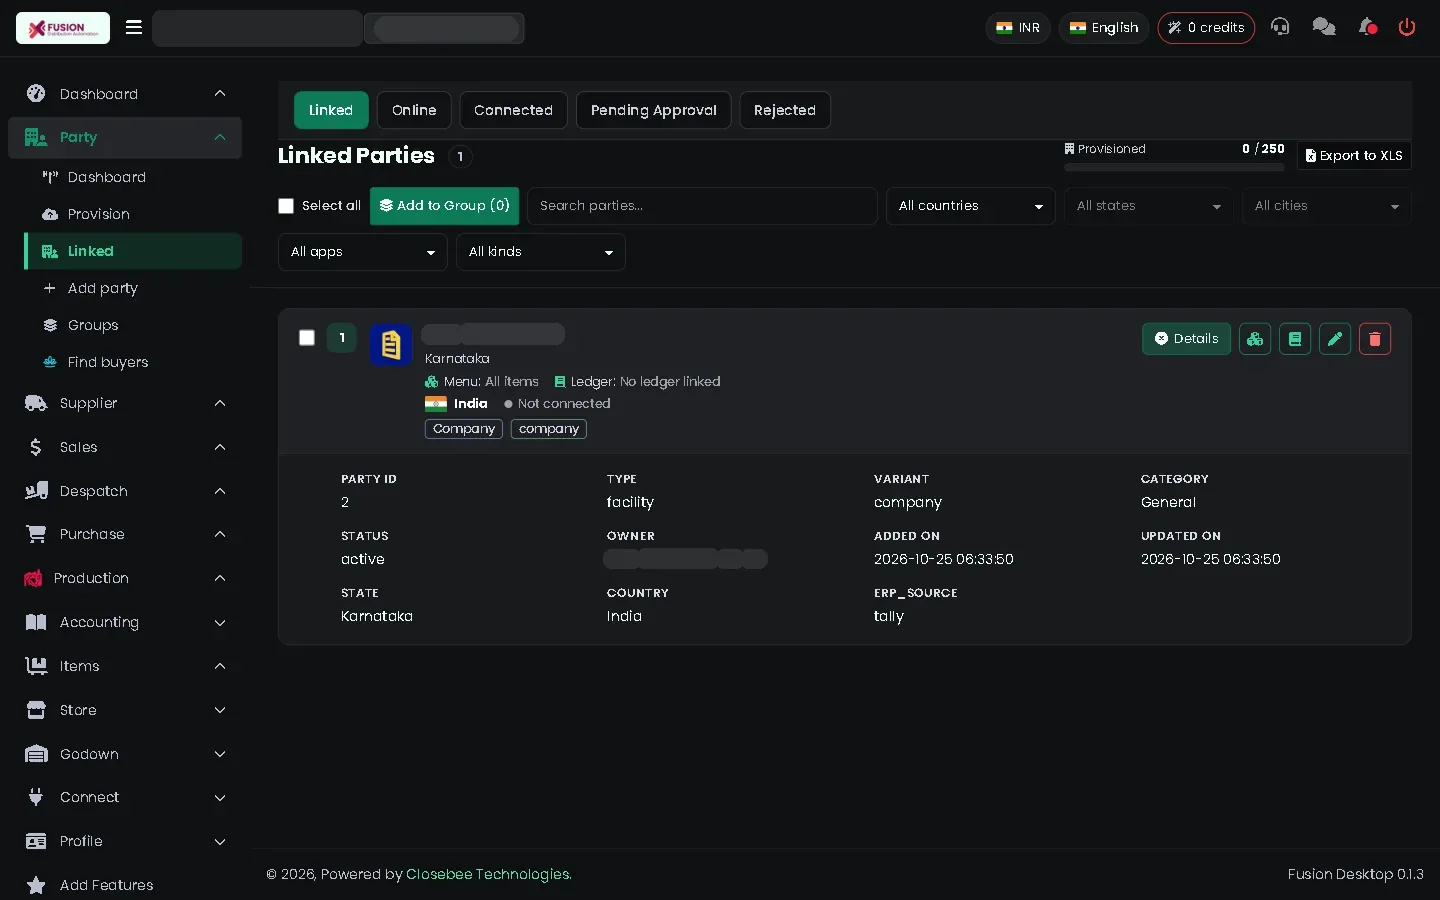1440x900 pixels.
Task: Switch to the Rejected tab
Action: [785, 110]
